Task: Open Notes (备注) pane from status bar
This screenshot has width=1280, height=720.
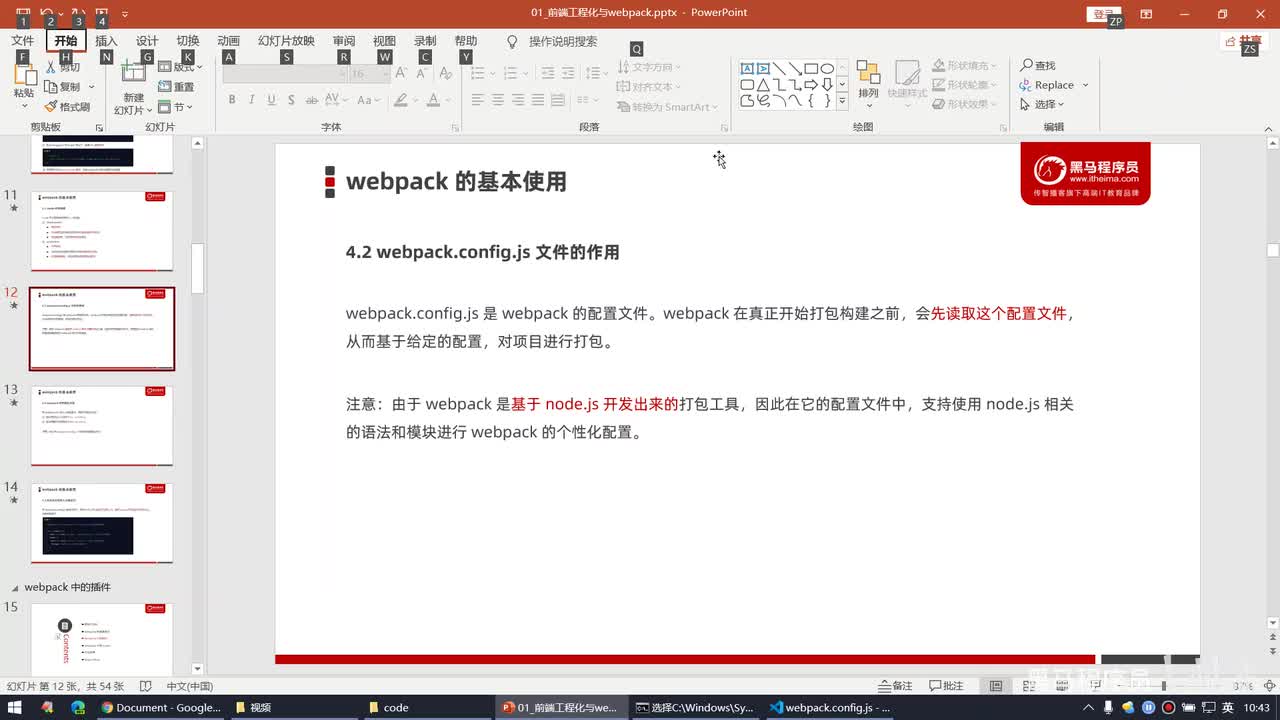Action: [896, 686]
